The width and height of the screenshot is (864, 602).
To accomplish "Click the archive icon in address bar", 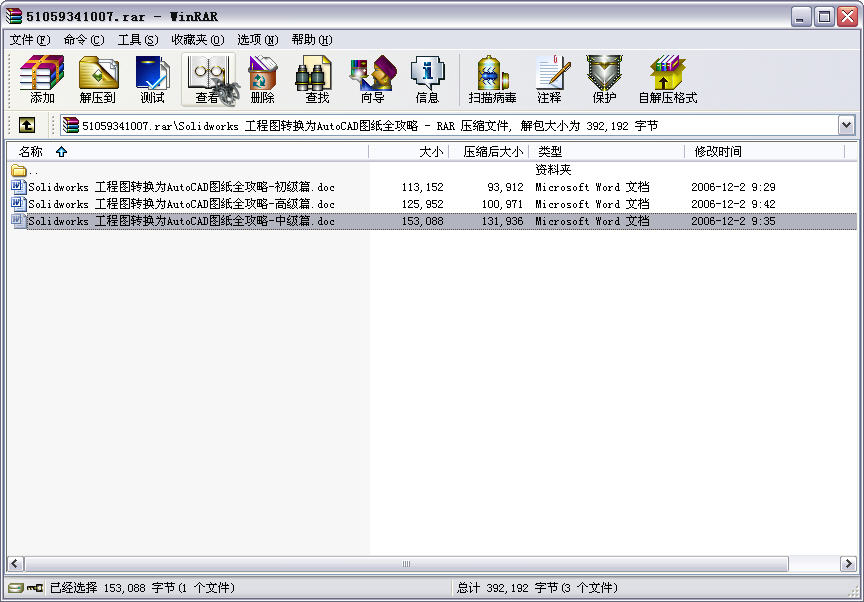I will tap(71, 126).
